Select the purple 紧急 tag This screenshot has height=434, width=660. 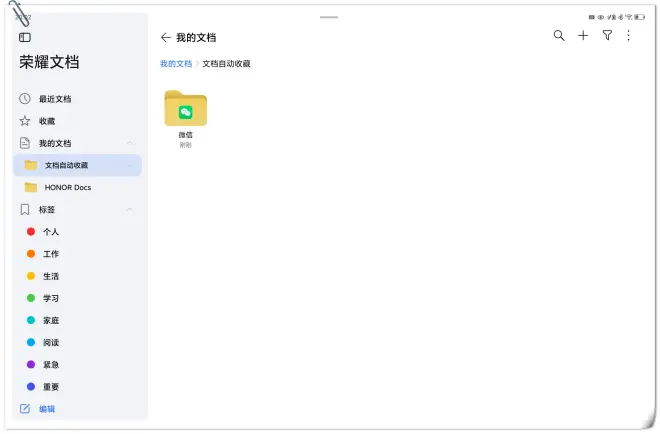50,365
